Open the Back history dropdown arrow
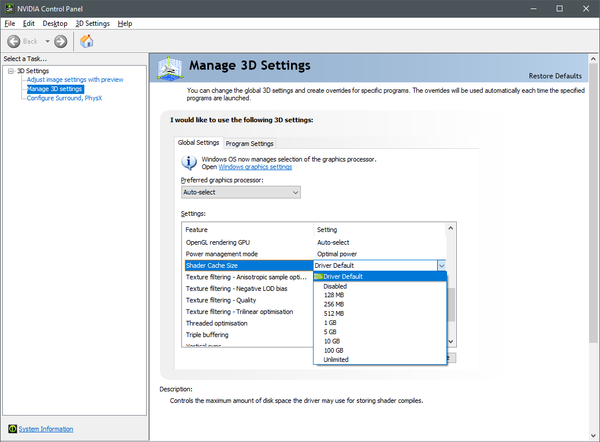This screenshot has height=442, width=600. click(46, 41)
